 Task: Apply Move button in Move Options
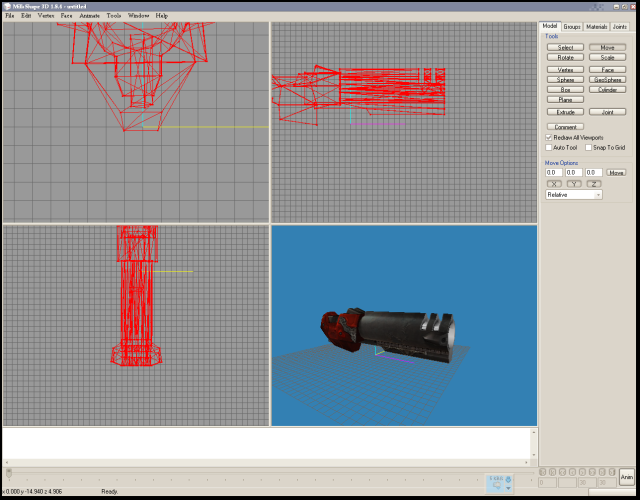pyautogui.click(x=616, y=173)
